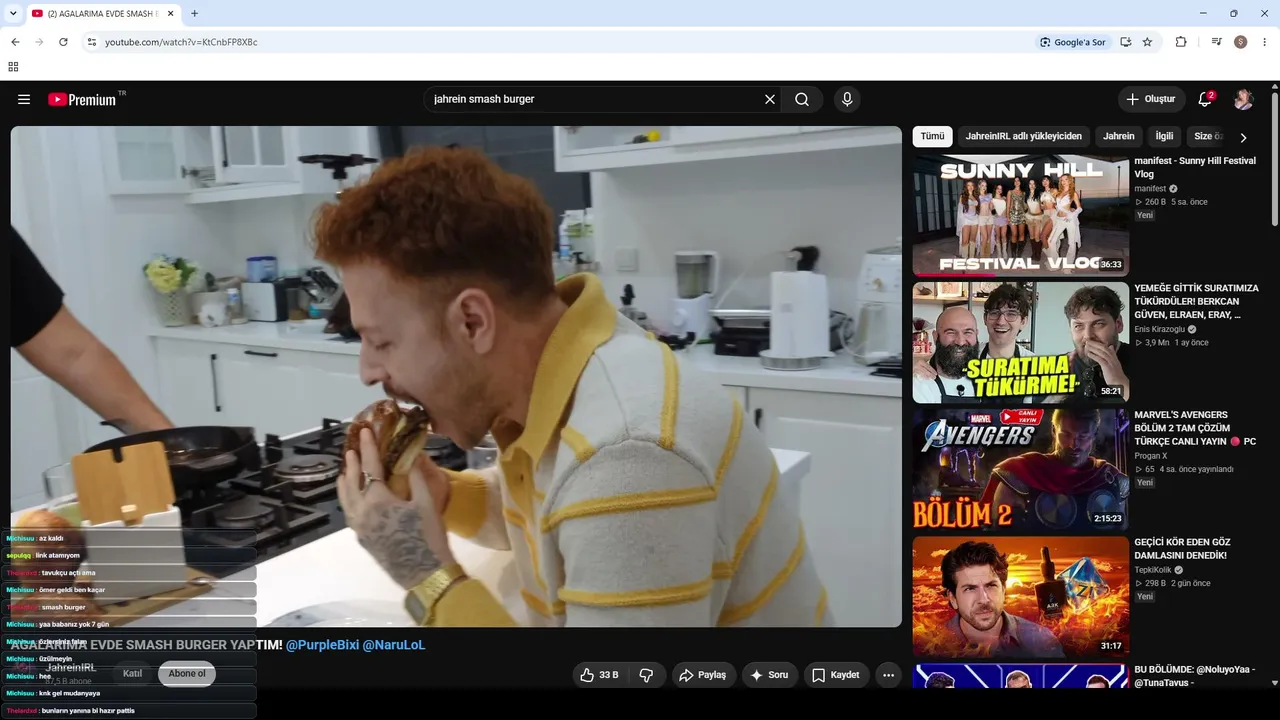The width and height of the screenshot is (1280, 720).
Task: View site information icon in address bar
Action: (x=91, y=42)
